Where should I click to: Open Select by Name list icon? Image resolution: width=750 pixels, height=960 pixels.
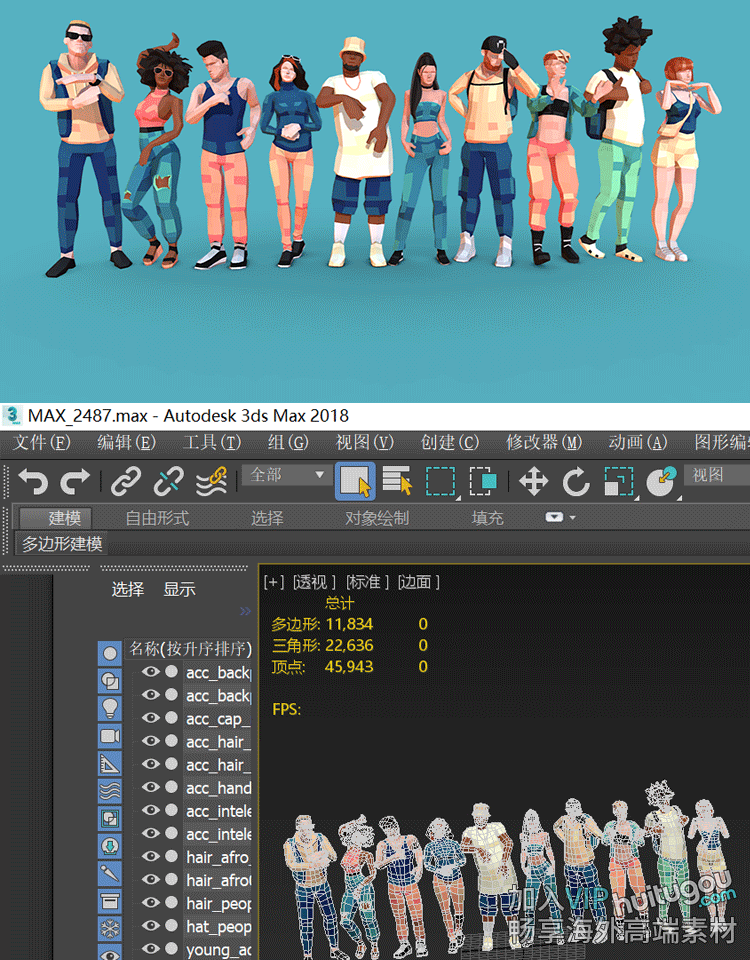[x=398, y=482]
